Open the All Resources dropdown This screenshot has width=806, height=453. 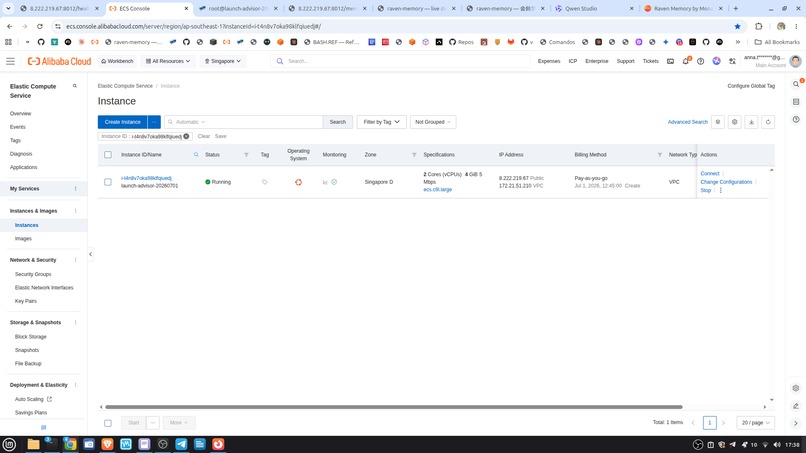[168, 61]
